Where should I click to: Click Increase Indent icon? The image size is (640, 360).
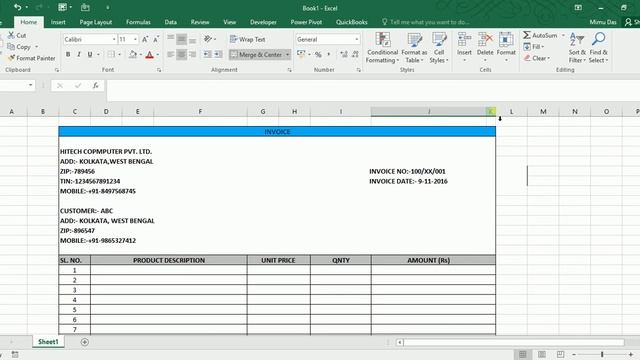[x=218, y=54]
